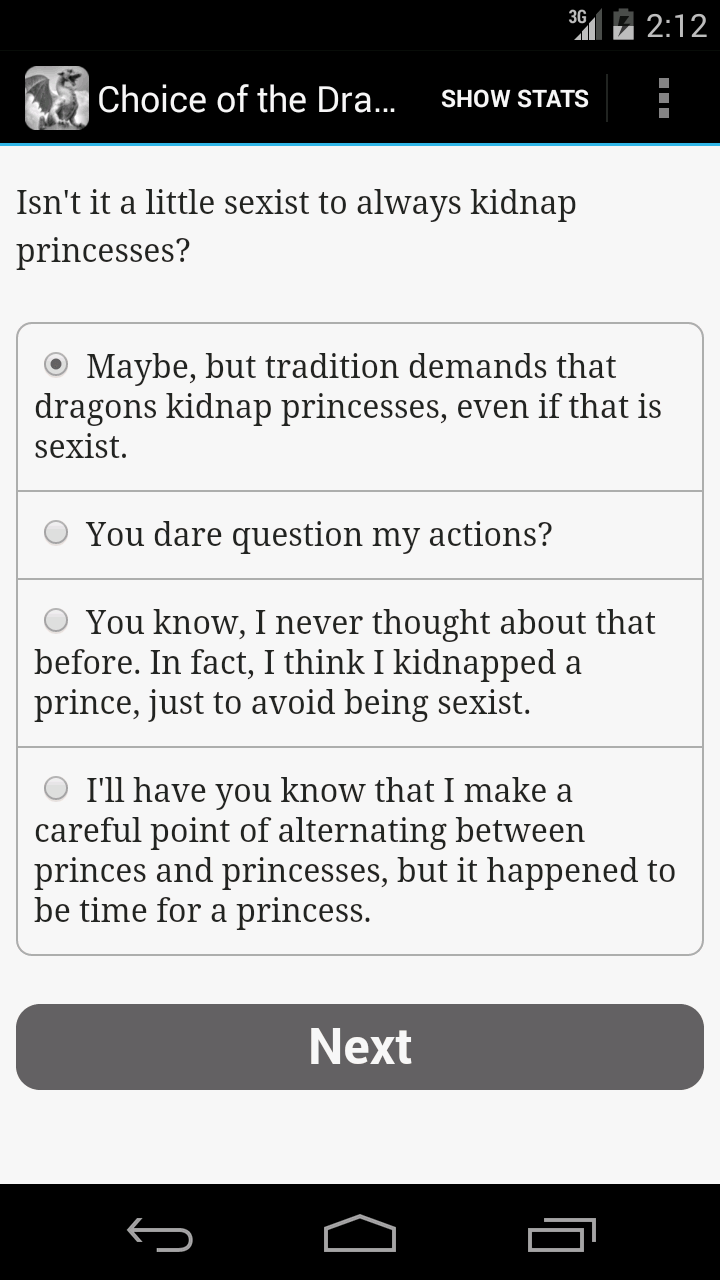
Task: Tap the 'Choice of the Dra...' title
Action: click(x=246, y=99)
